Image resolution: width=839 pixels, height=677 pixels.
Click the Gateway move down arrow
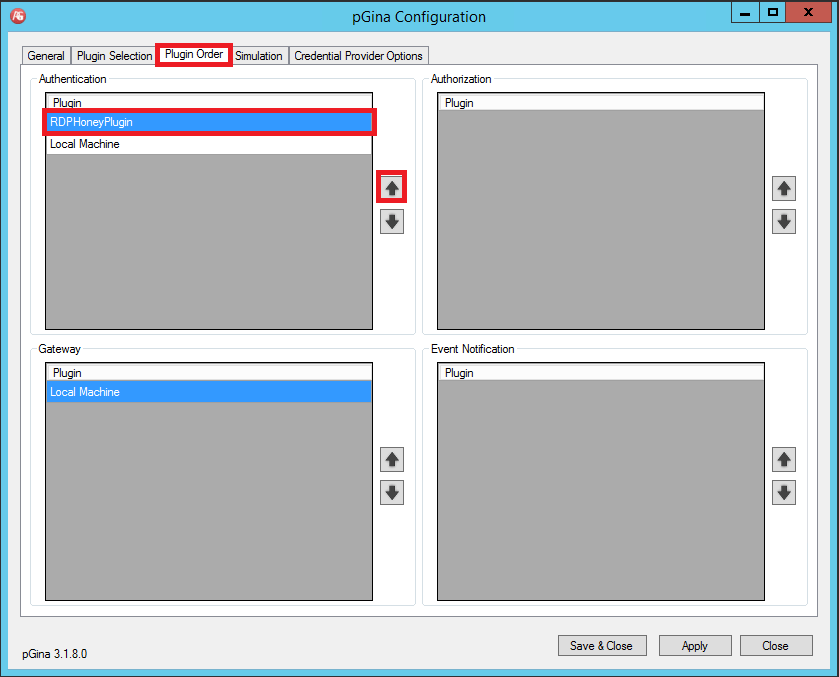392,493
